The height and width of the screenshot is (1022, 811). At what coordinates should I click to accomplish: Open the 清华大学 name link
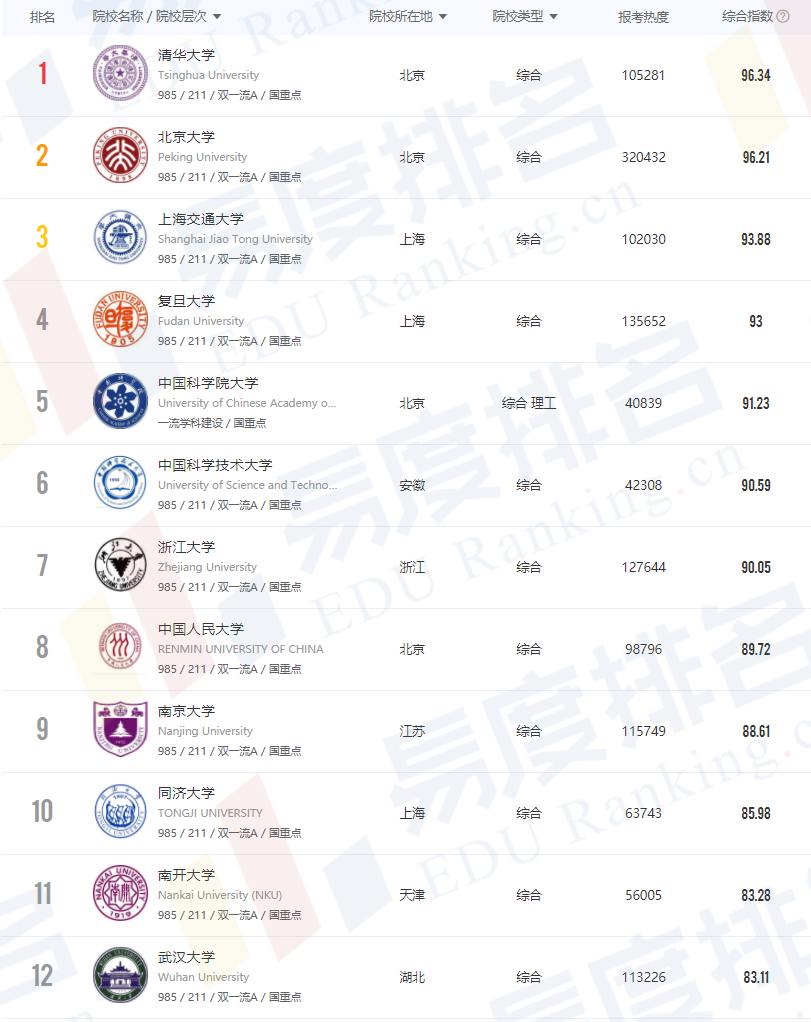pos(186,55)
